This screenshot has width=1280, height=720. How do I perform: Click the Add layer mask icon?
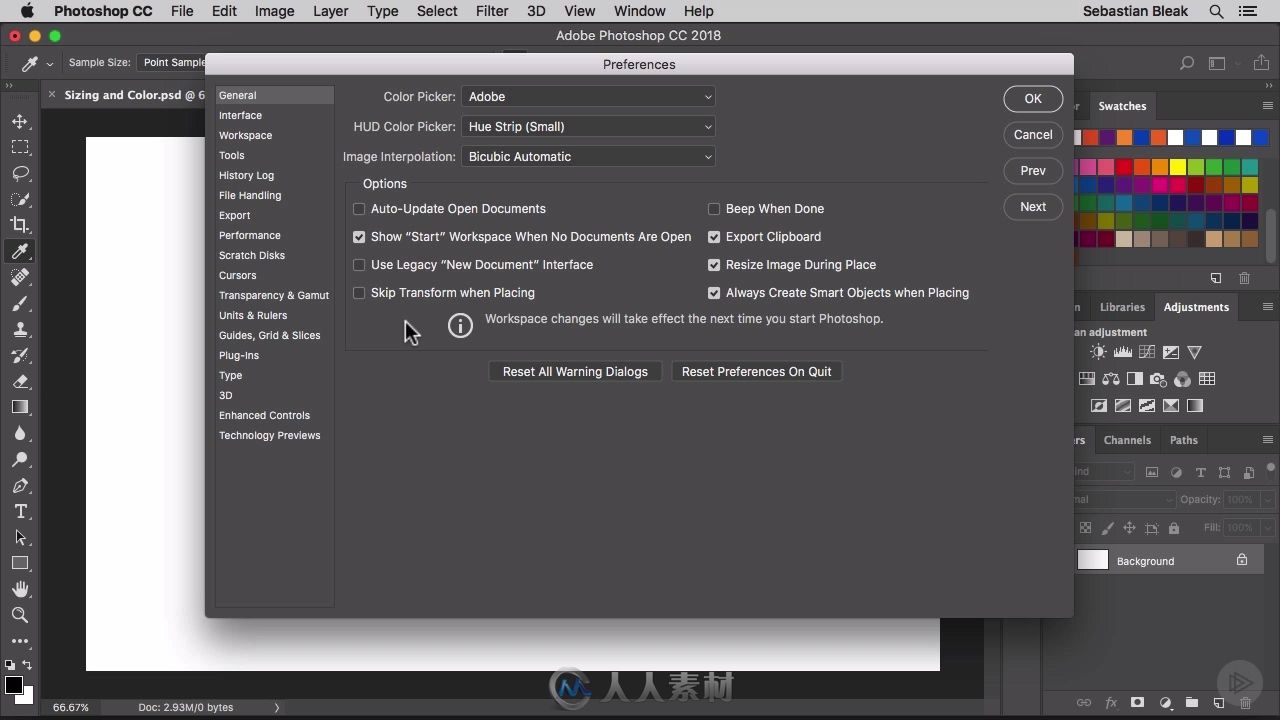[1137, 703]
